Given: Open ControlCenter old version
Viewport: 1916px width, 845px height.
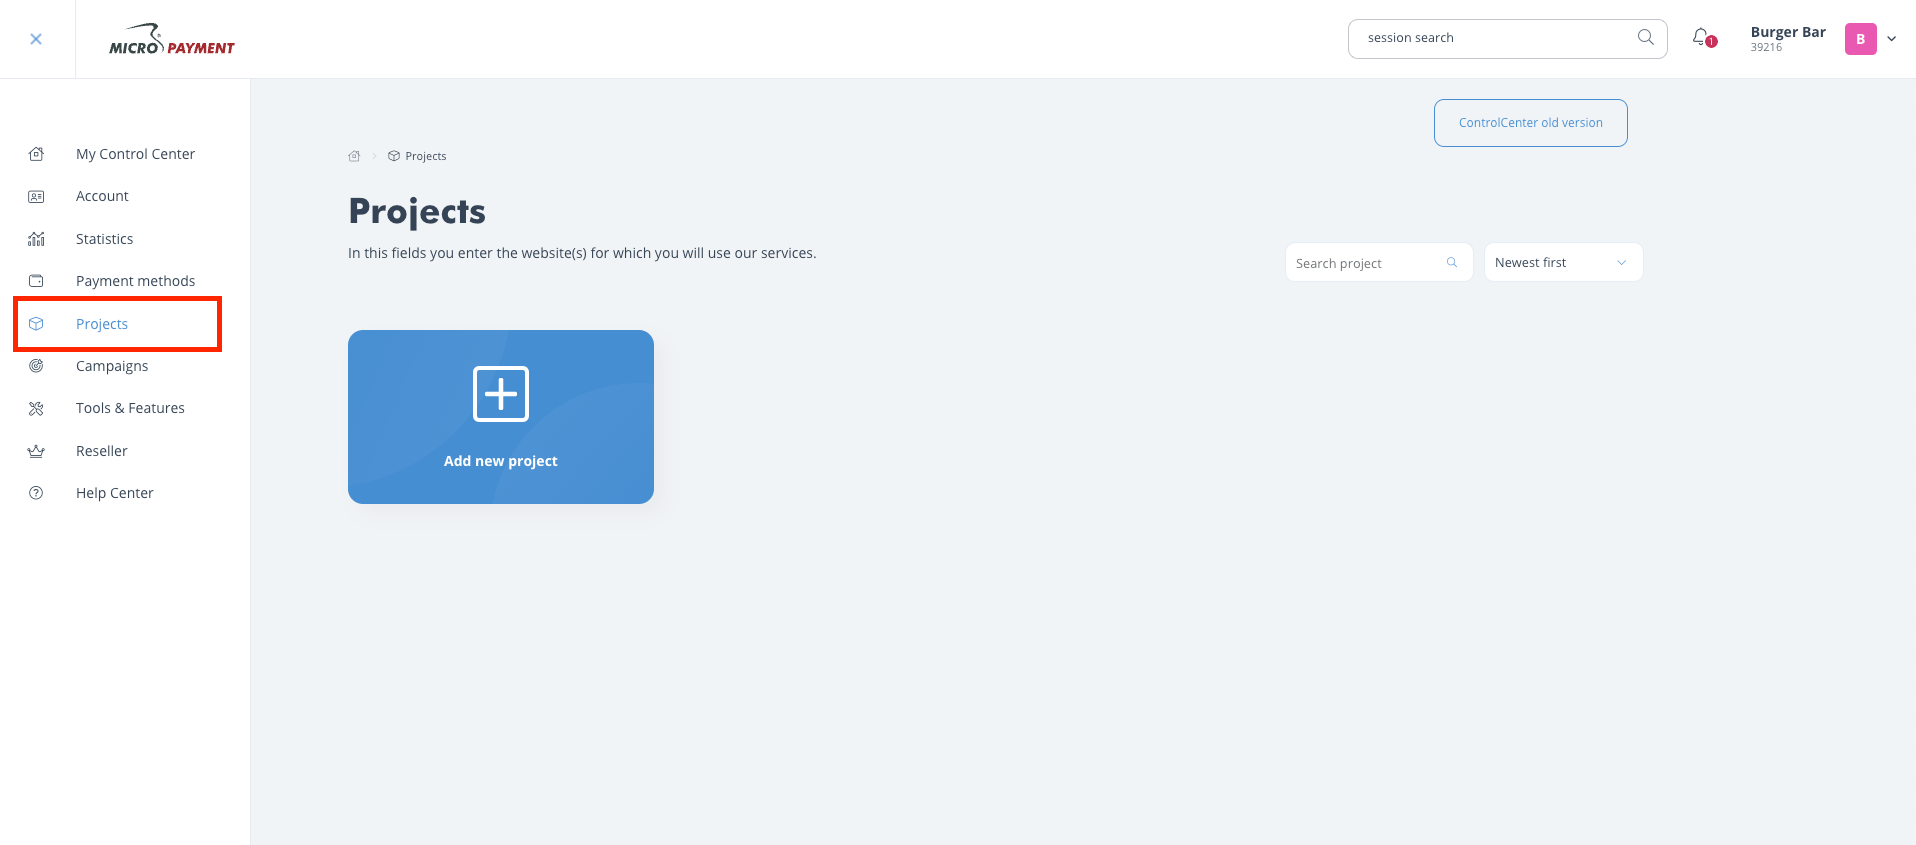Looking at the screenshot, I should [x=1530, y=123].
